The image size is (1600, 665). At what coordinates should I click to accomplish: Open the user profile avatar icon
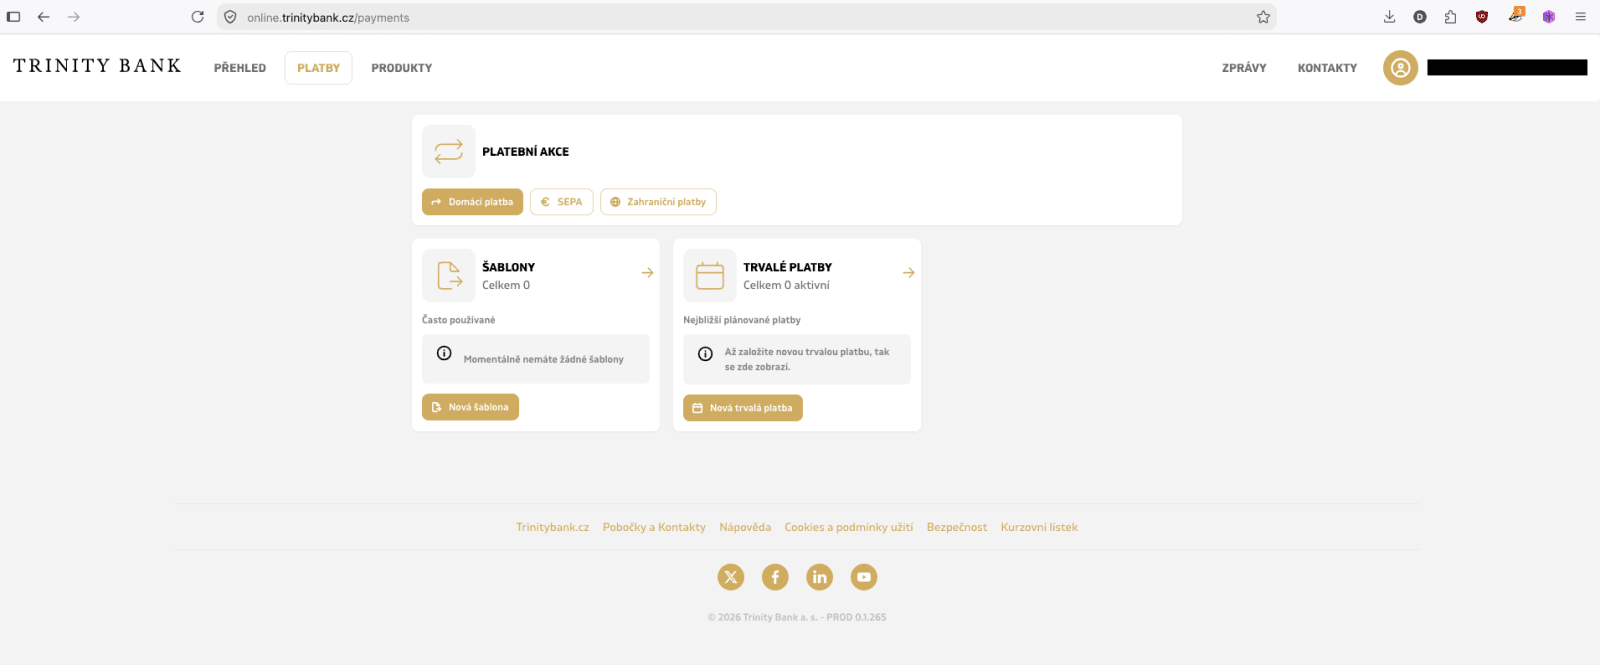click(x=1400, y=68)
